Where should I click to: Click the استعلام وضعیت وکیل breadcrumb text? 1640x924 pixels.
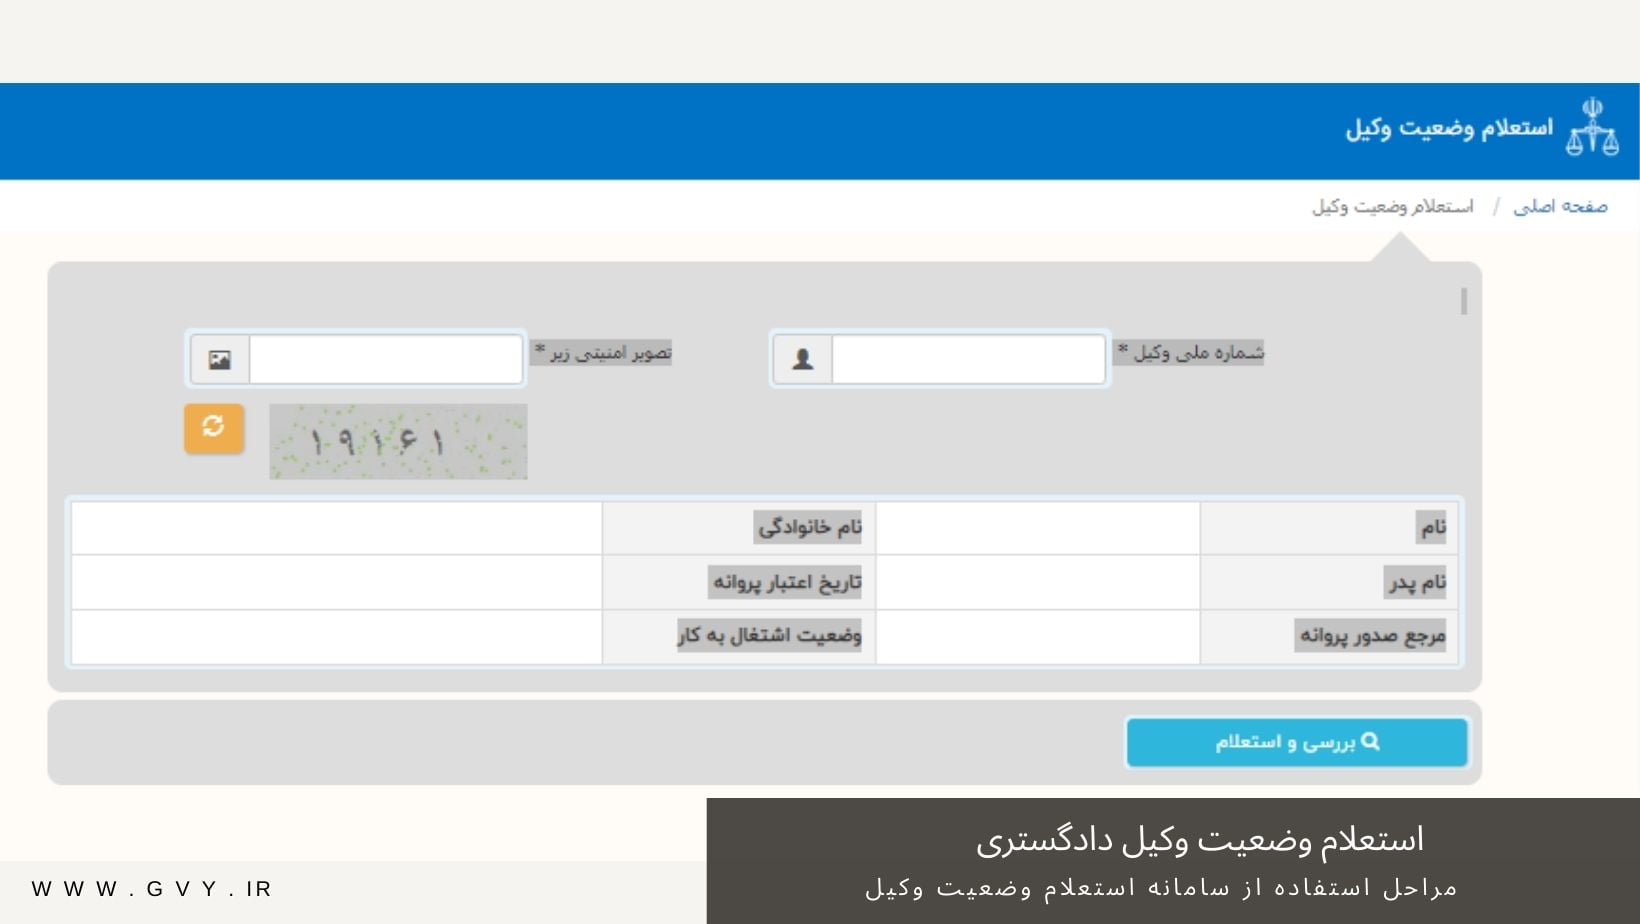(x=1392, y=206)
